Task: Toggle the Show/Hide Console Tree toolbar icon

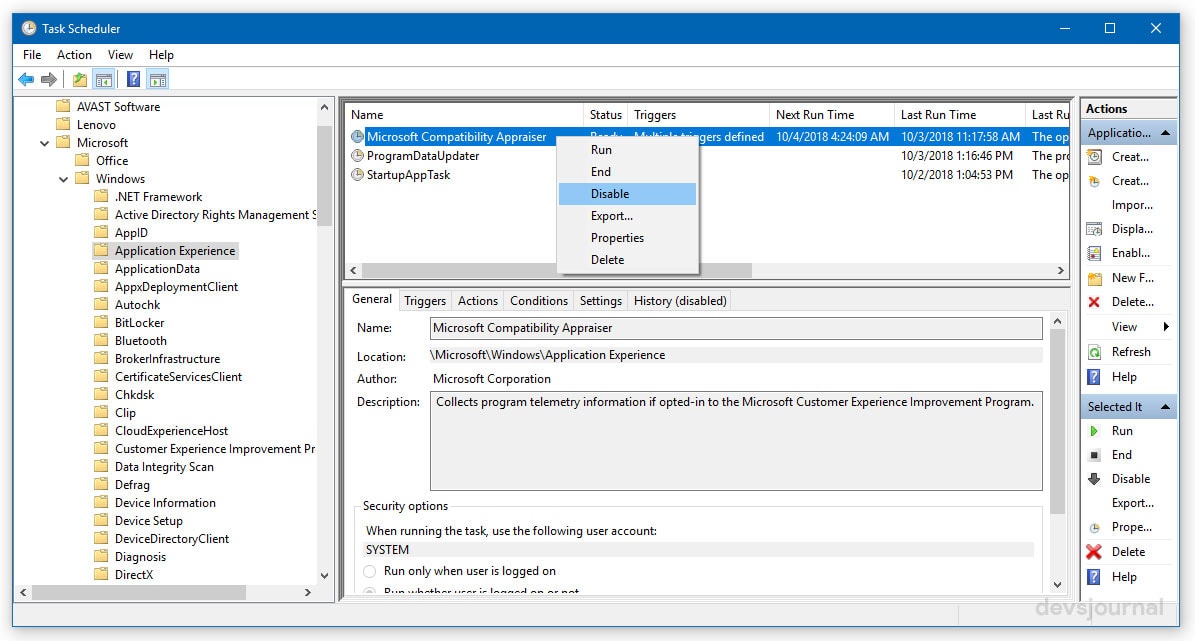Action: (104, 79)
